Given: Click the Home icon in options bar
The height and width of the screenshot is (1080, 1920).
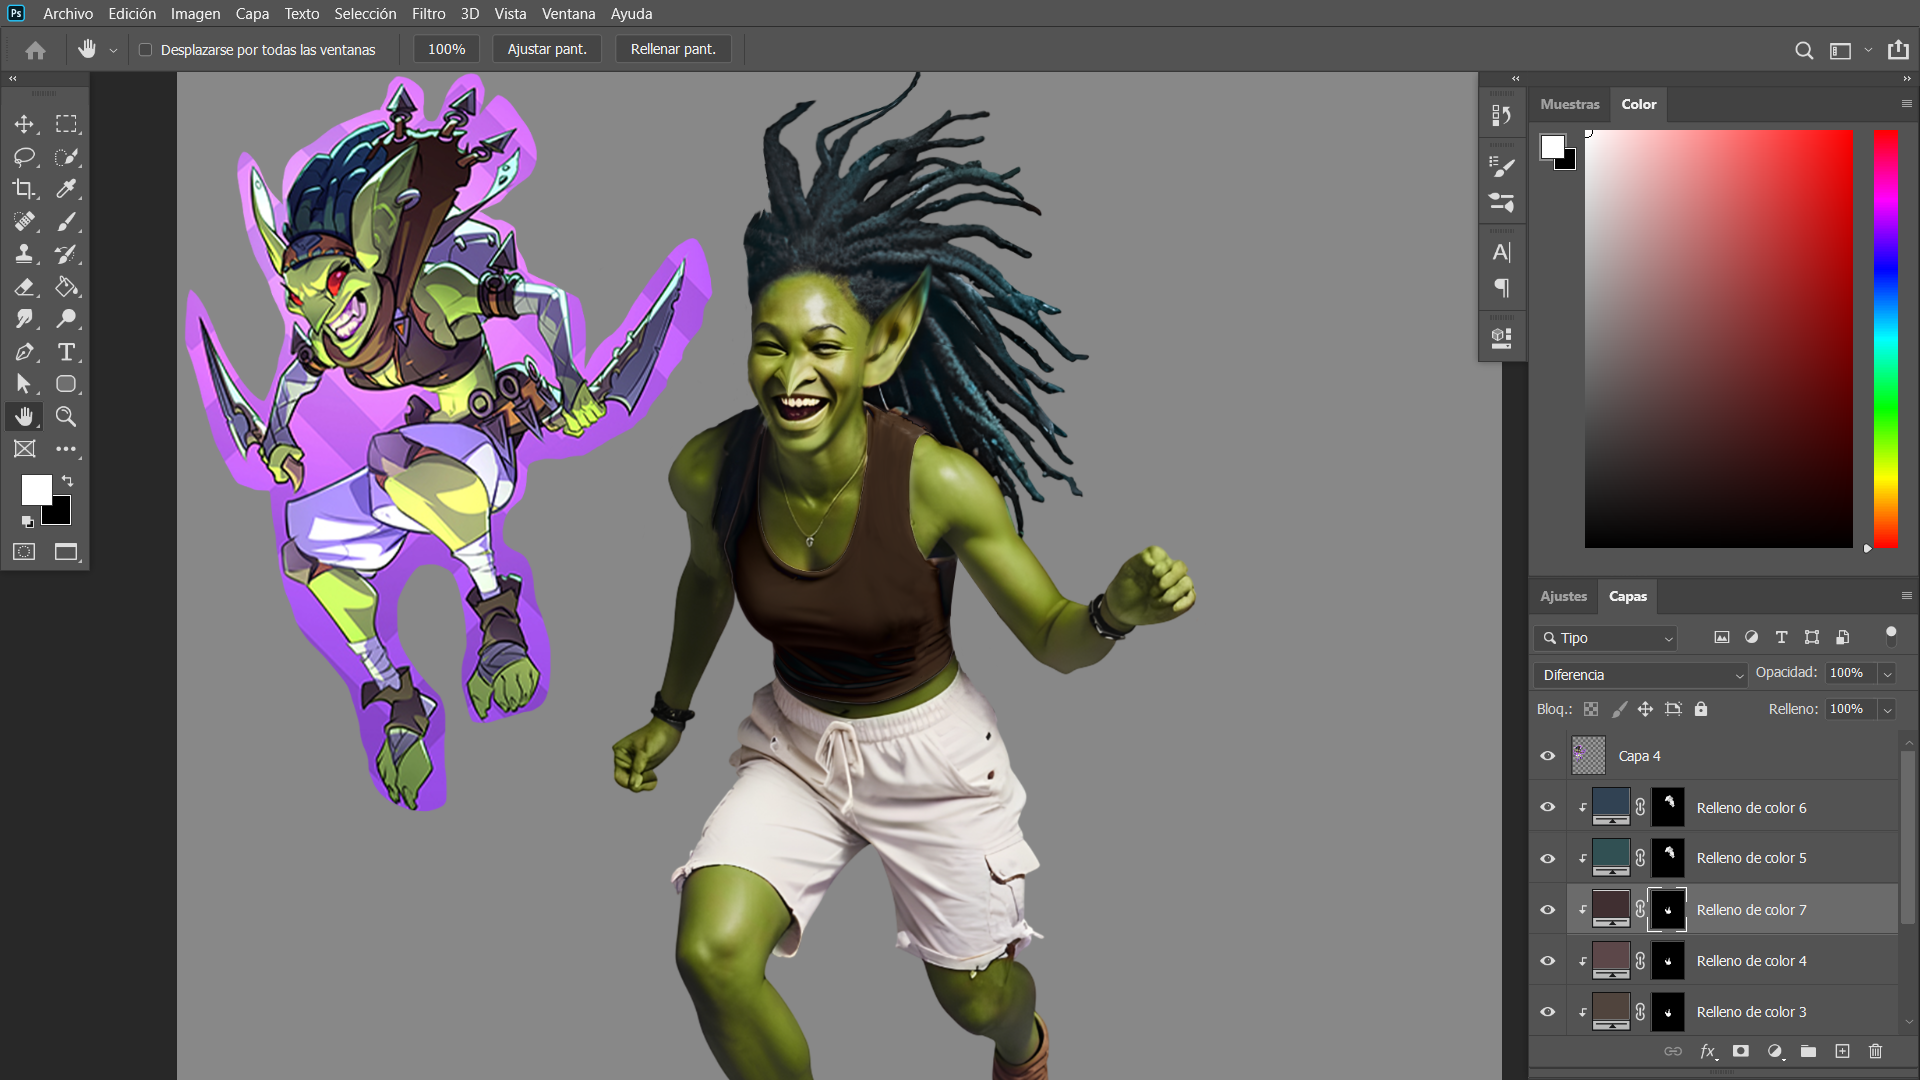Looking at the screenshot, I should point(36,50).
